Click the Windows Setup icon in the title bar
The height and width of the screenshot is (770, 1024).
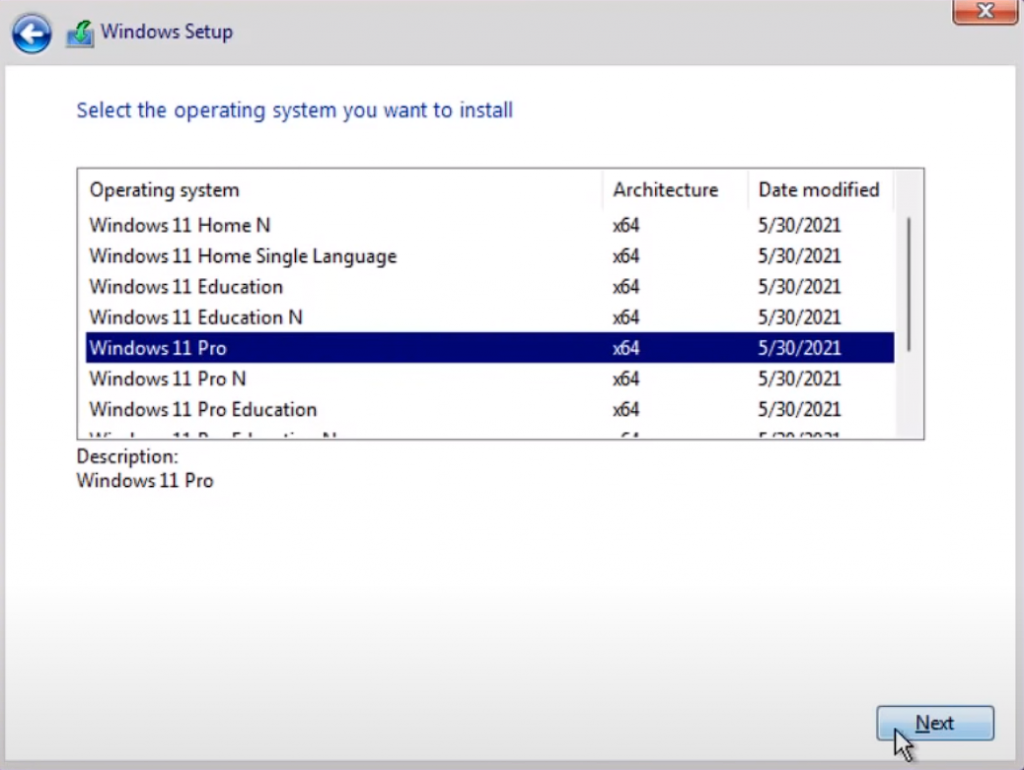[80, 33]
